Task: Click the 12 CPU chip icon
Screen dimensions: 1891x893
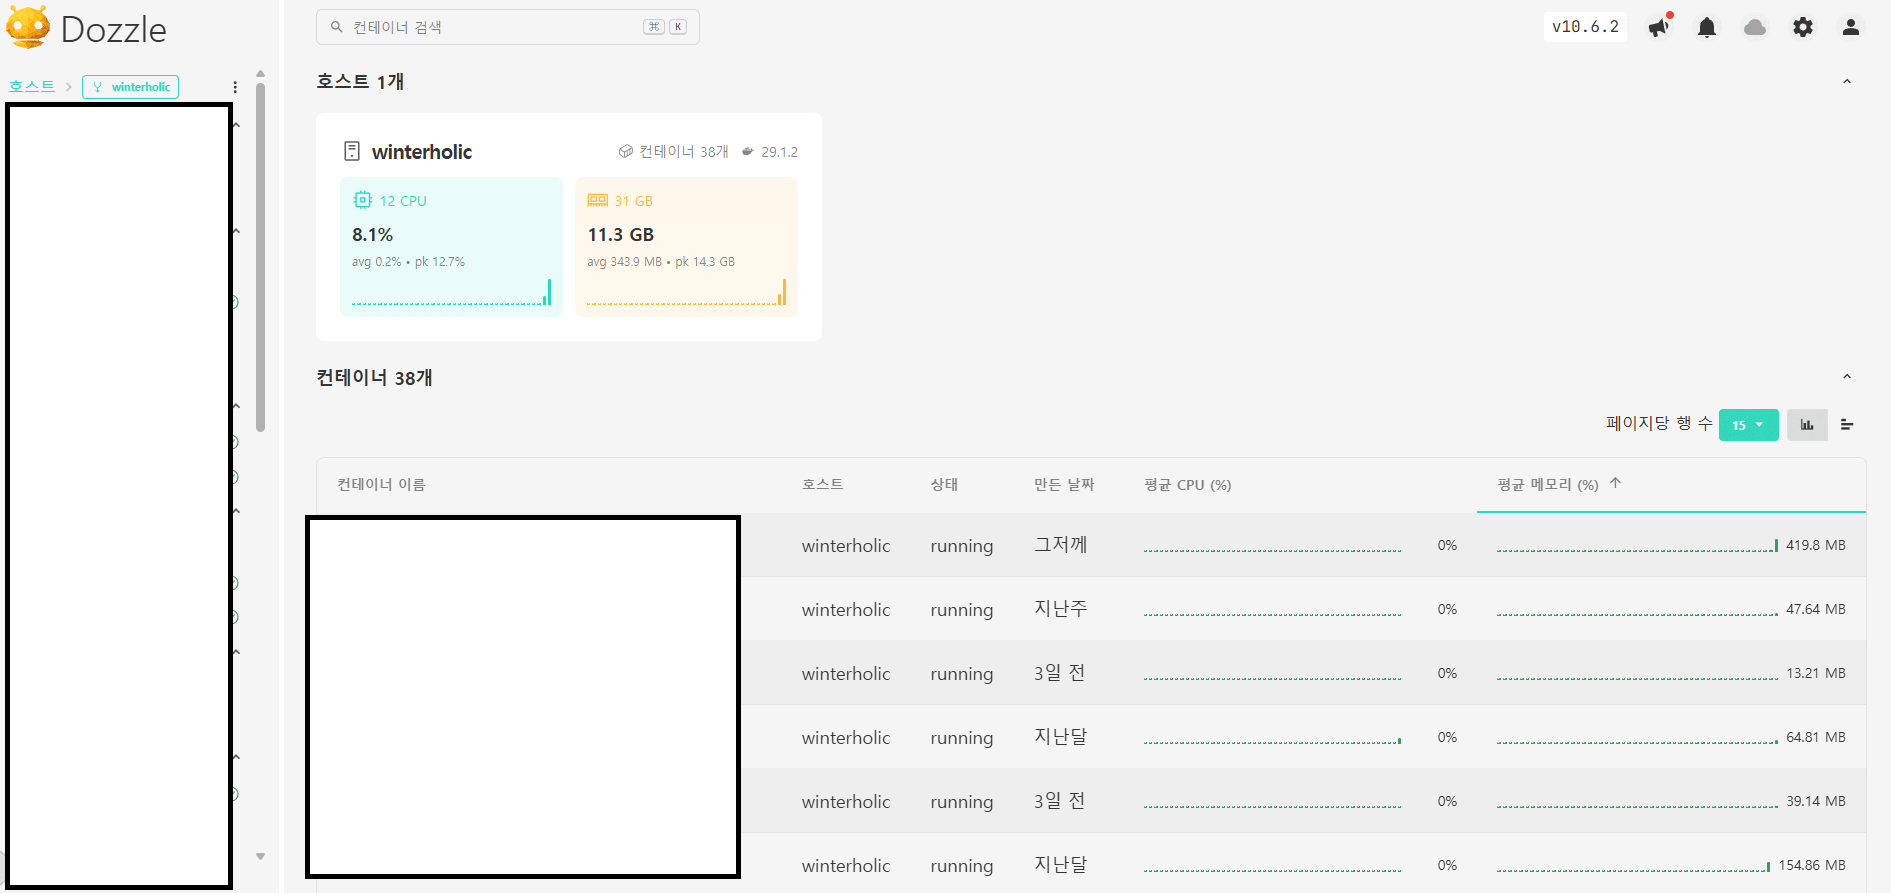Action: 363,200
